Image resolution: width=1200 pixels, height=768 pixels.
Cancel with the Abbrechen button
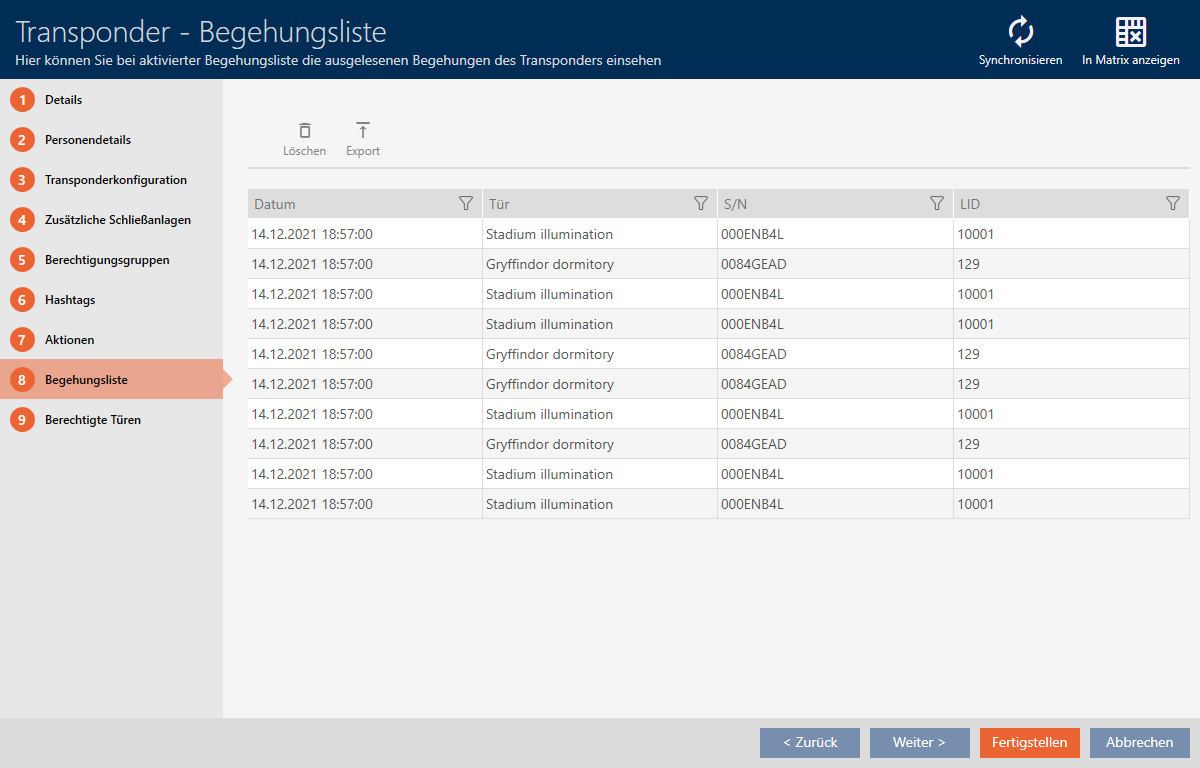(x=1139, y=743)
